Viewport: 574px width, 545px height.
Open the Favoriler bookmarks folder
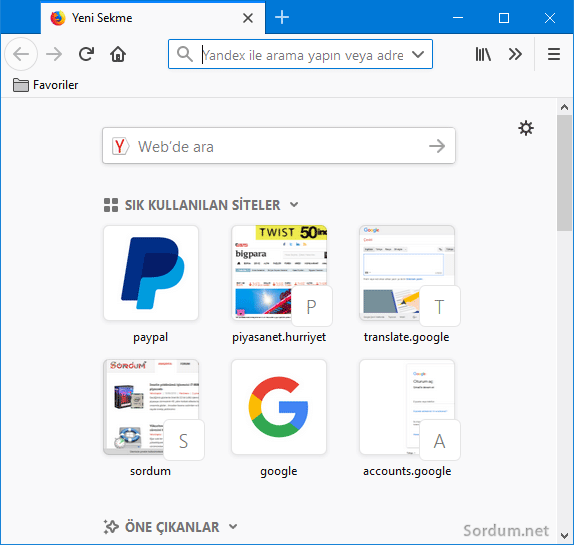click(45, 85)
